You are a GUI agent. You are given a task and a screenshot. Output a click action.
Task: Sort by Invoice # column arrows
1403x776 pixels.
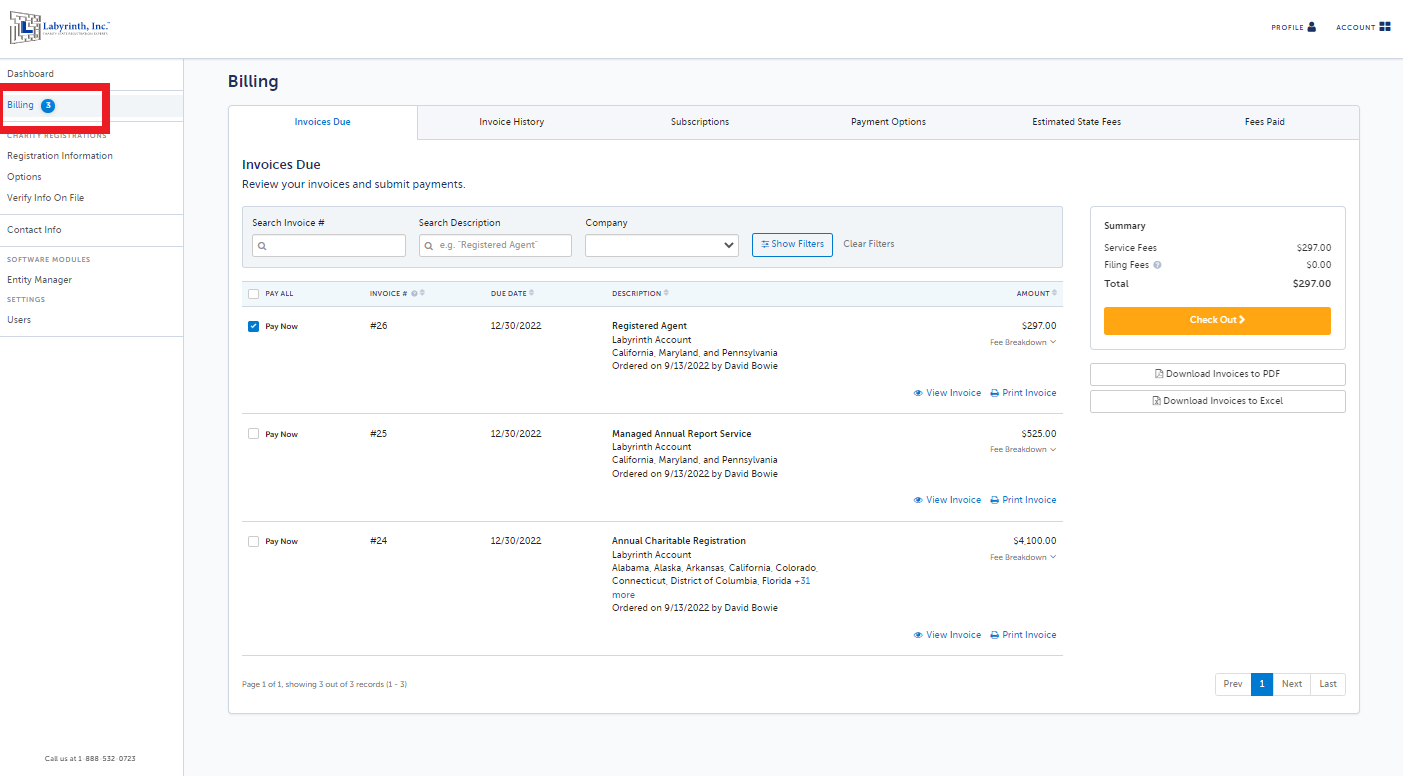point(422,293)
